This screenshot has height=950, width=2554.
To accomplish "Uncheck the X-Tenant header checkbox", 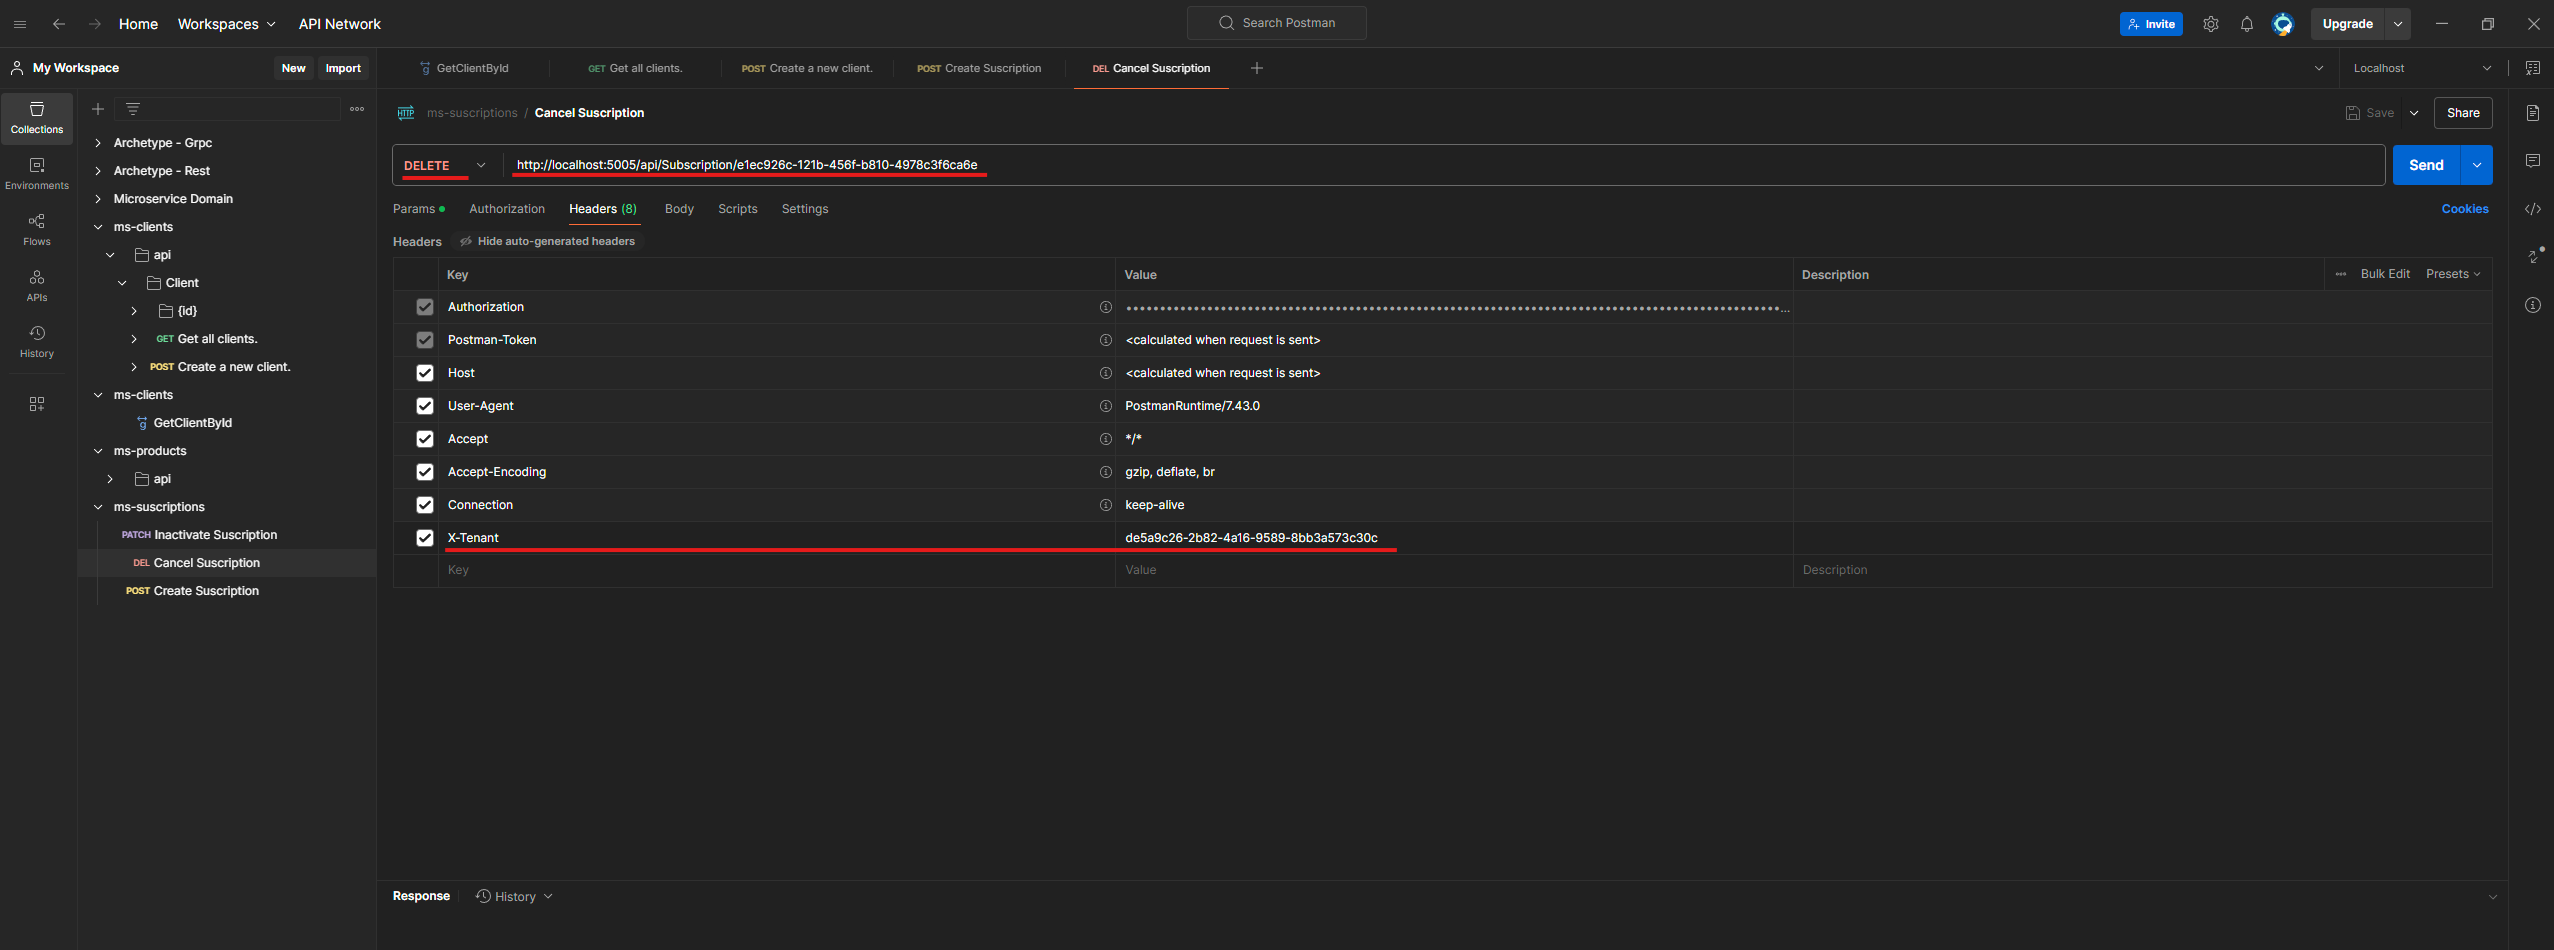I will (x=425, y=538).
